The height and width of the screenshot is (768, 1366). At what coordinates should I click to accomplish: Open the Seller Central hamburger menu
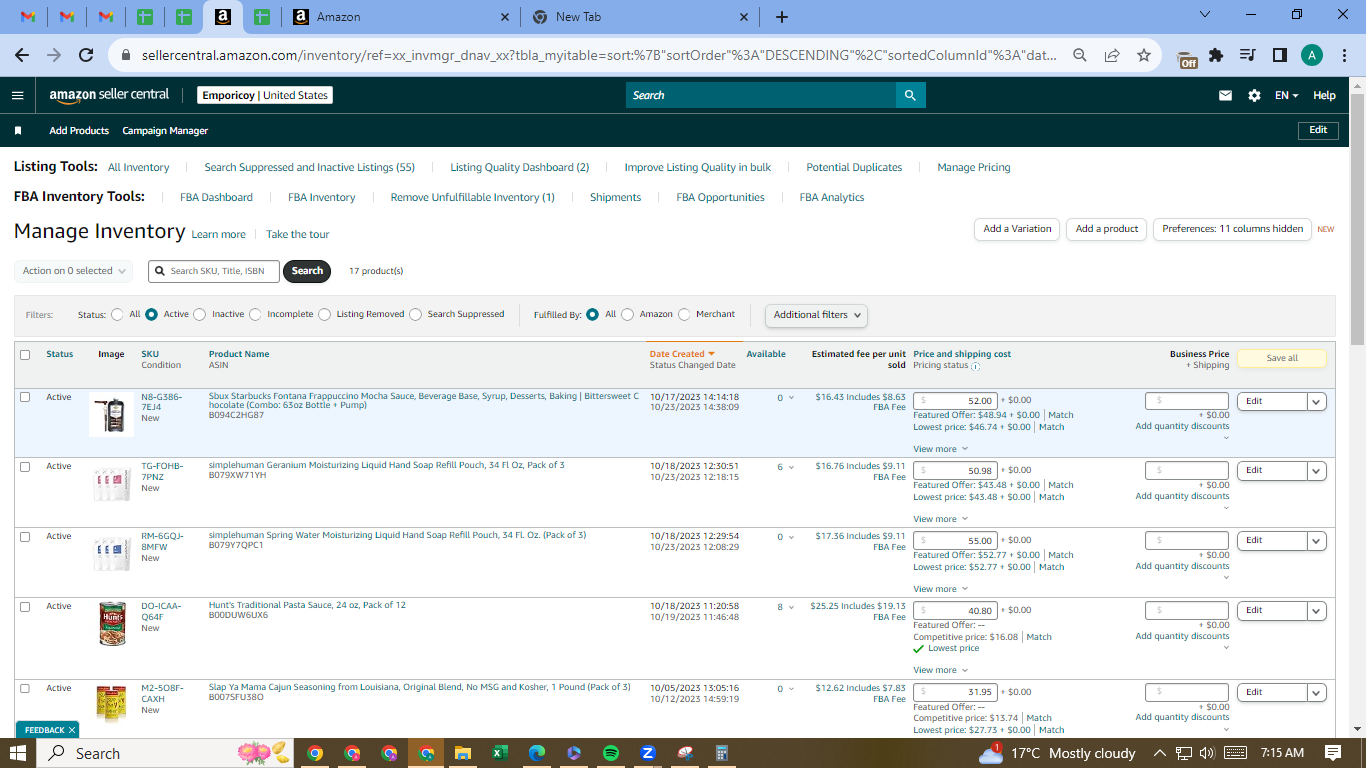coord(17,95)
